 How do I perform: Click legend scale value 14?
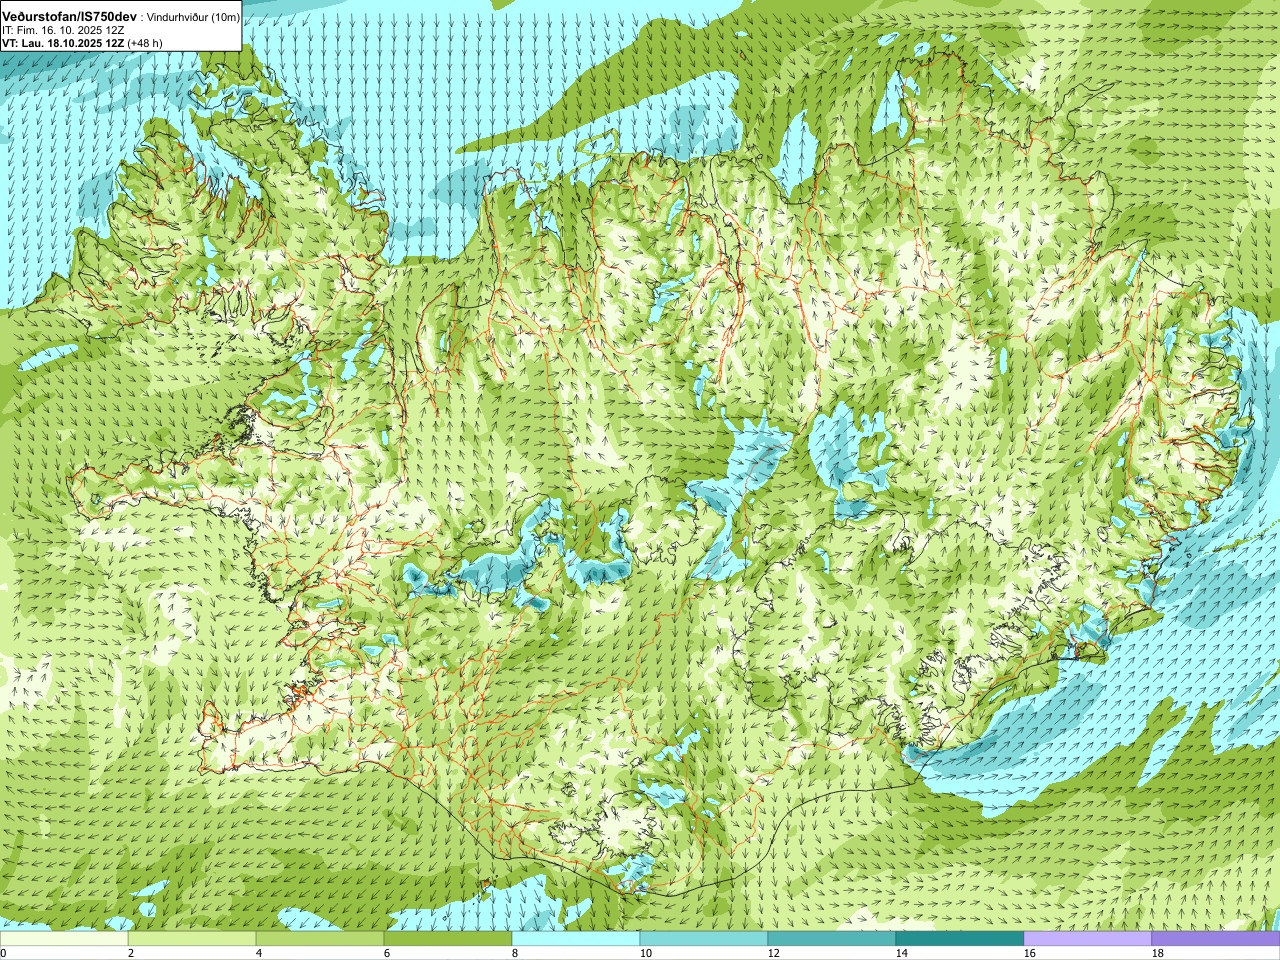coord(901,953)
